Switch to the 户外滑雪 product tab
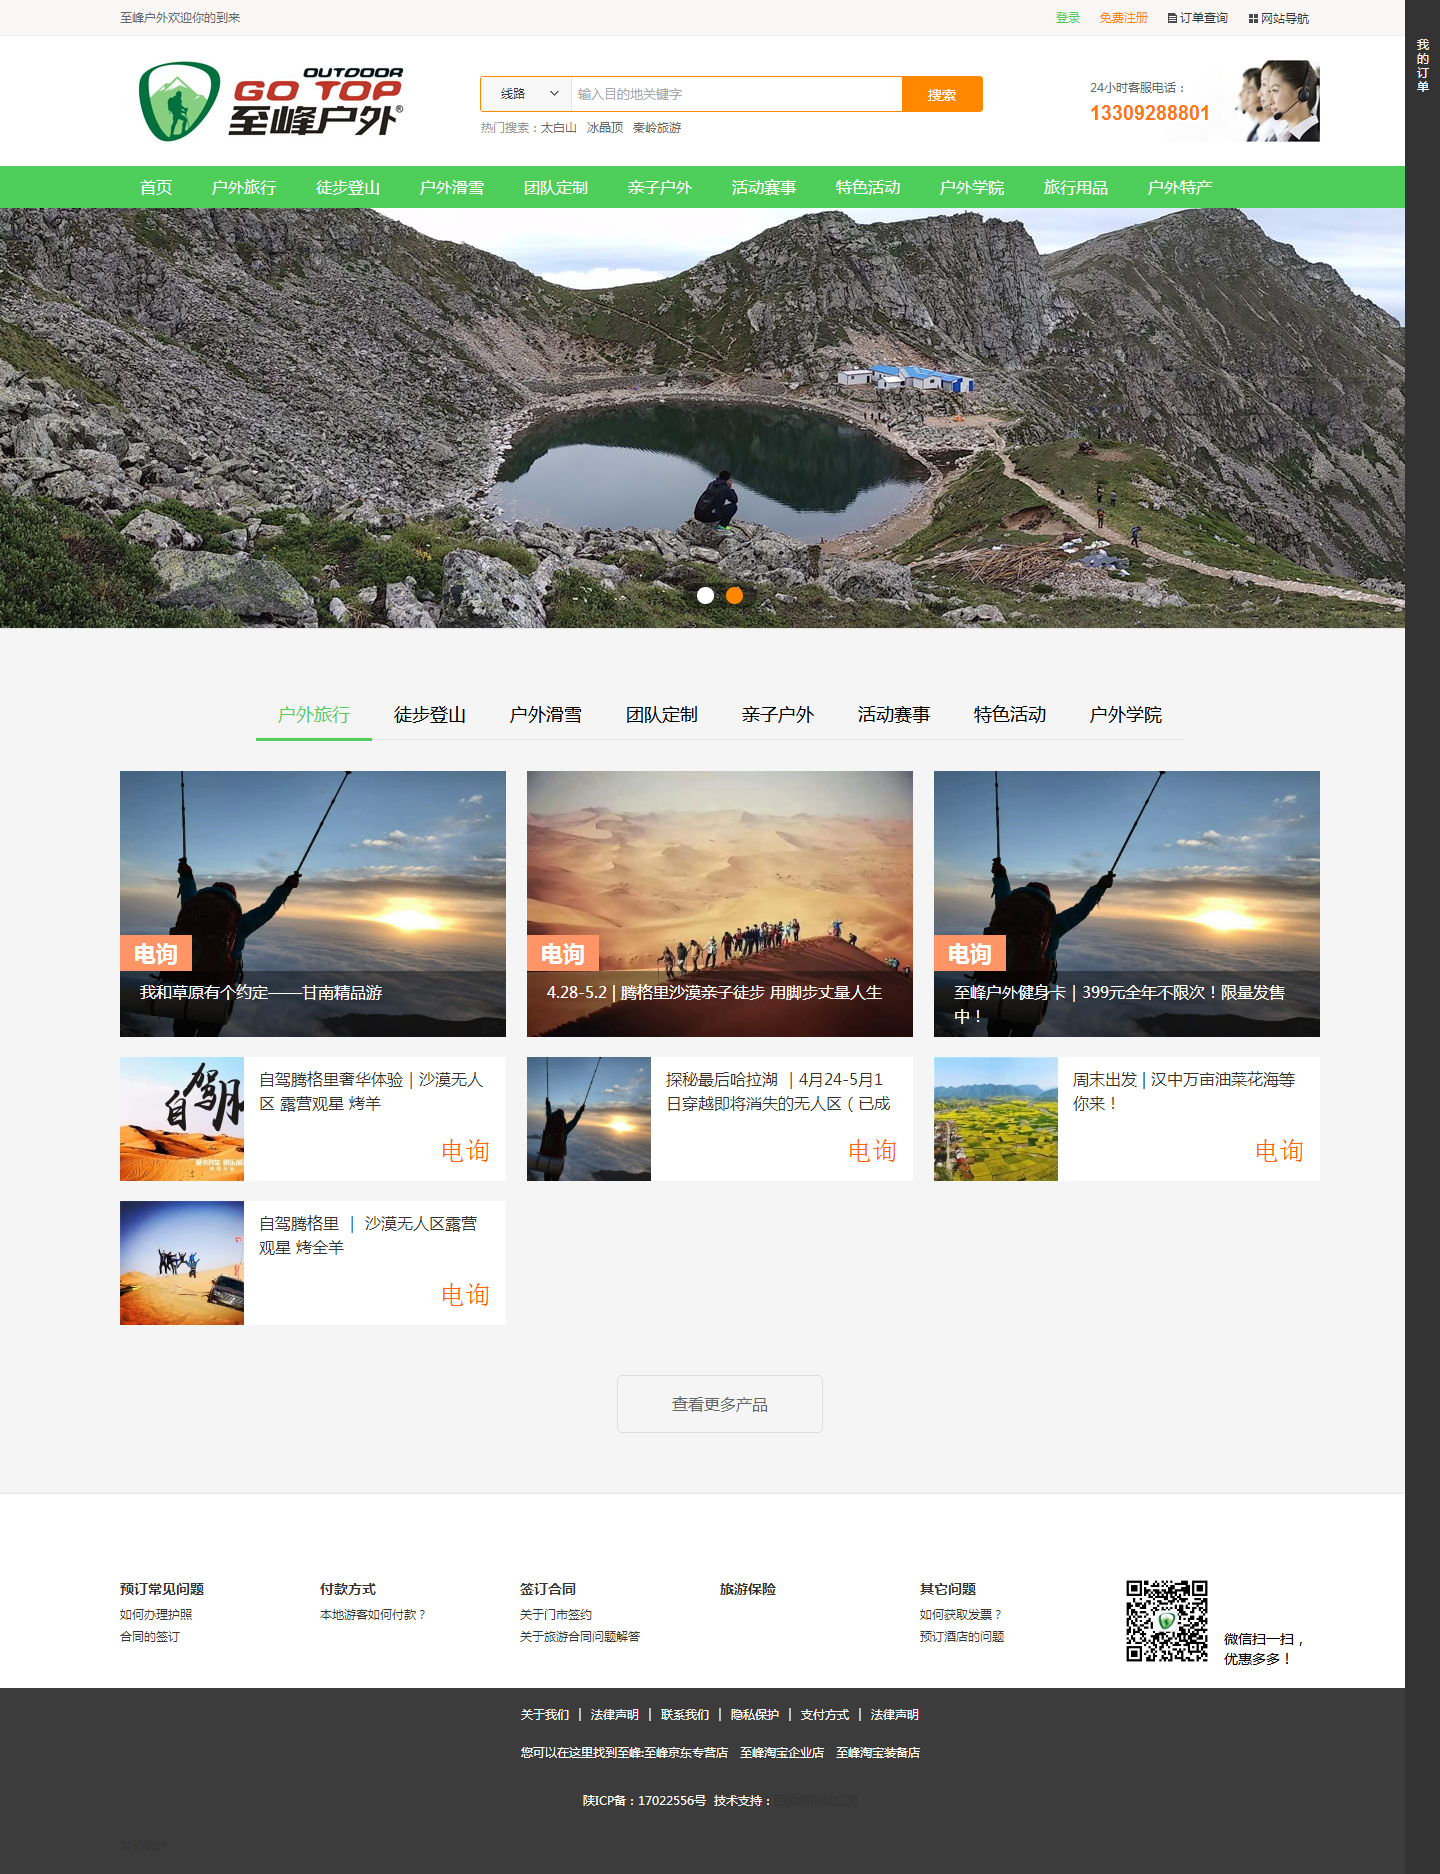The height and width of the screenshot is (1874, 1440). point(546,714)
